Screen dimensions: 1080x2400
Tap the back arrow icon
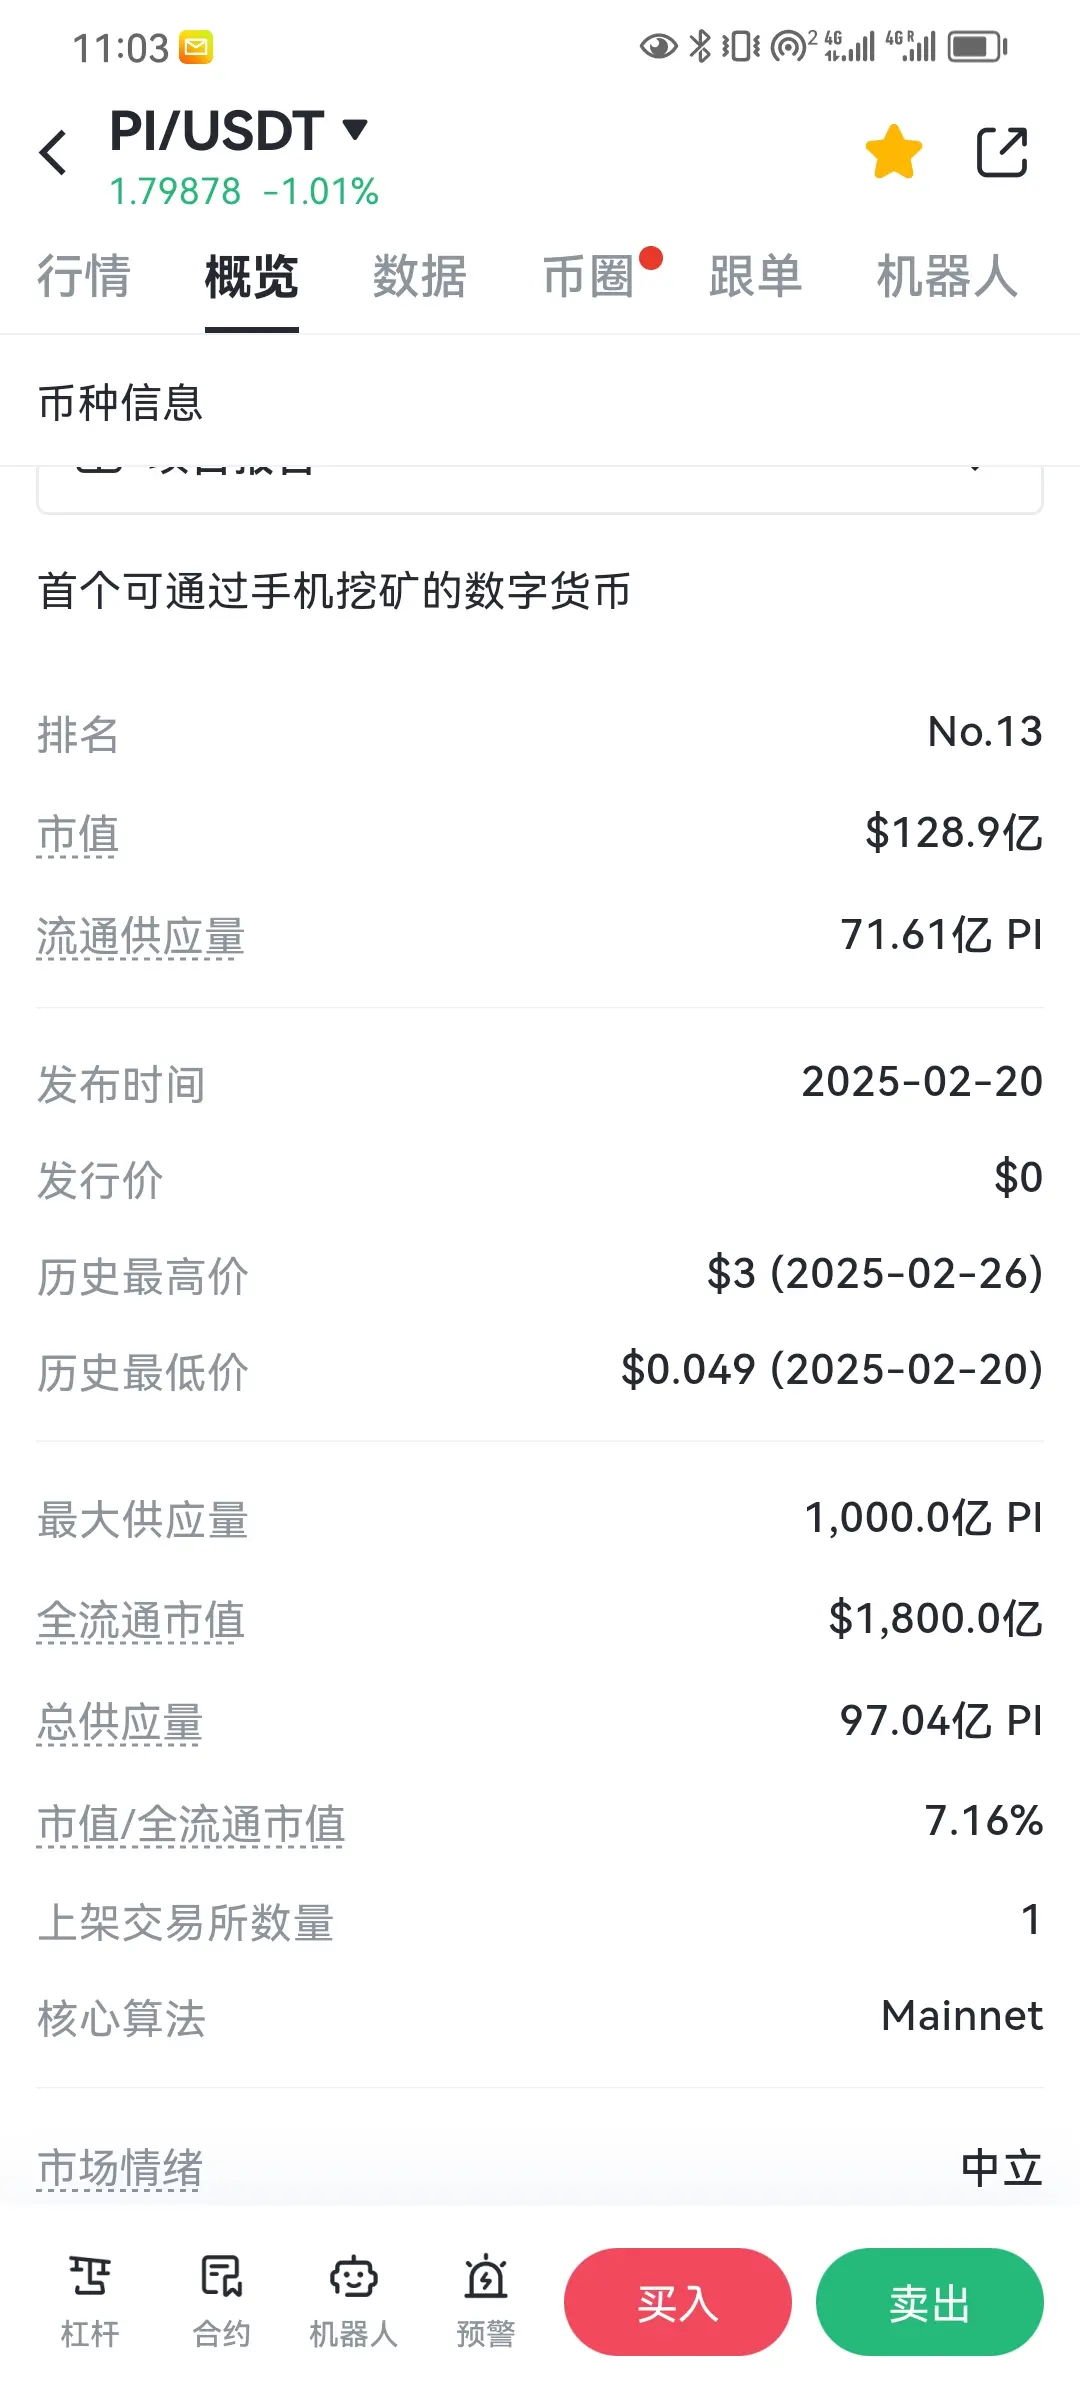coord(53,153)
